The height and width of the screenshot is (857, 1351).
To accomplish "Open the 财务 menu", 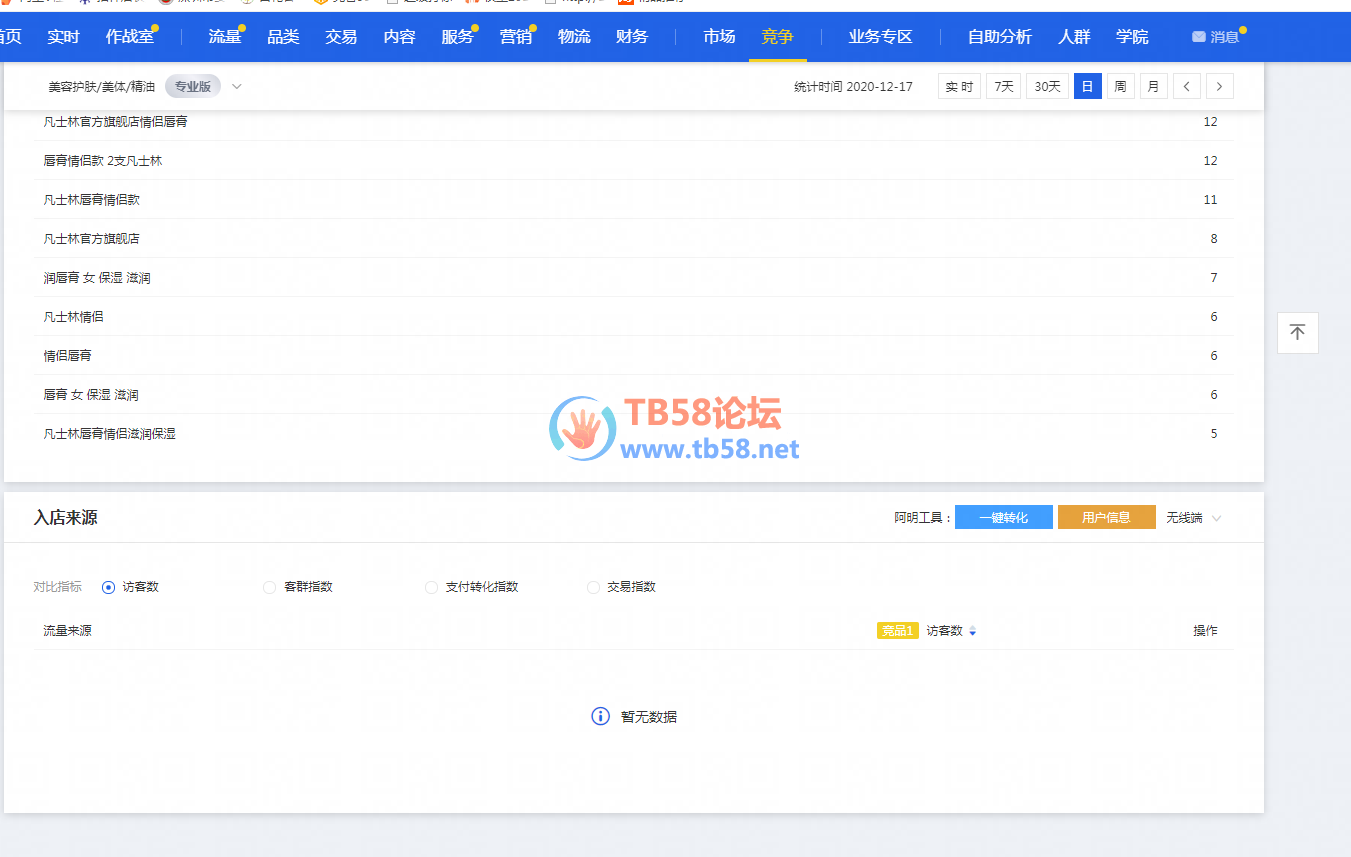I will click(x=632, y=37).
